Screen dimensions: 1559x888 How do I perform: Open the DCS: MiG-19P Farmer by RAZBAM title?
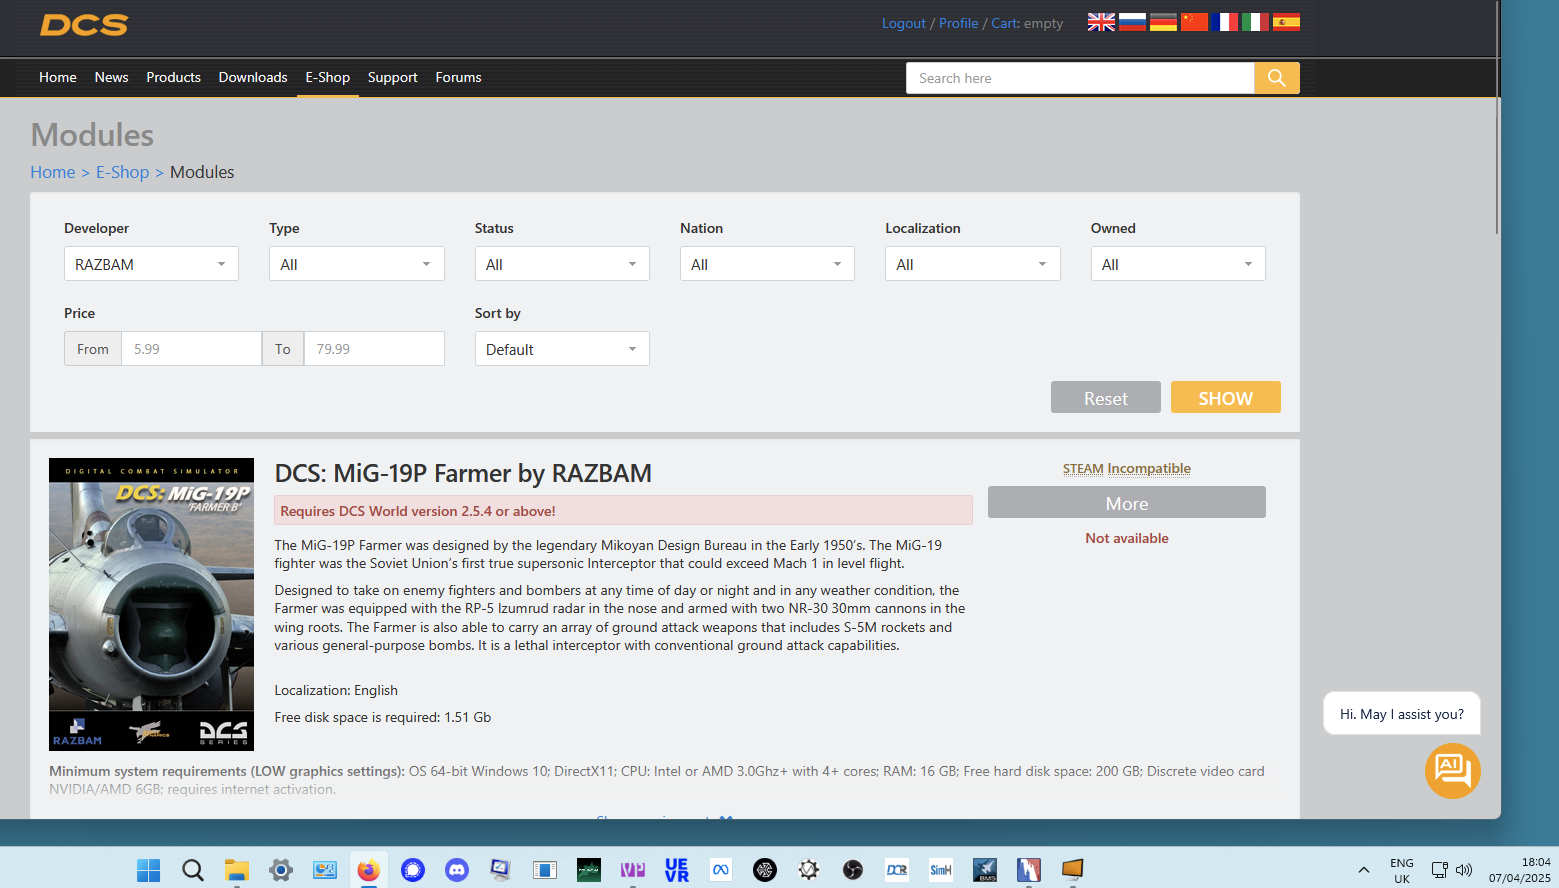(463, 473)
